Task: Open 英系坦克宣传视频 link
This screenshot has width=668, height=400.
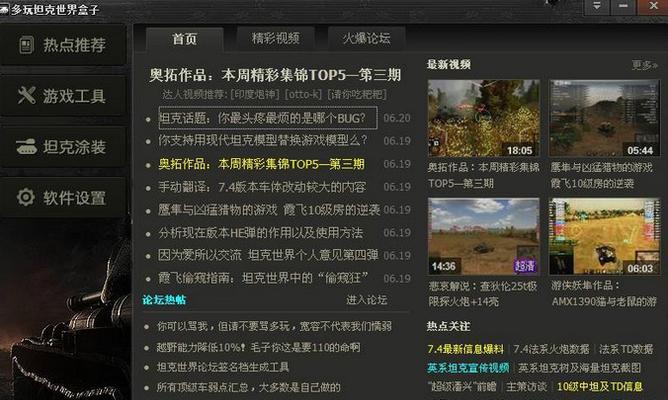Action: coord(468,368)
